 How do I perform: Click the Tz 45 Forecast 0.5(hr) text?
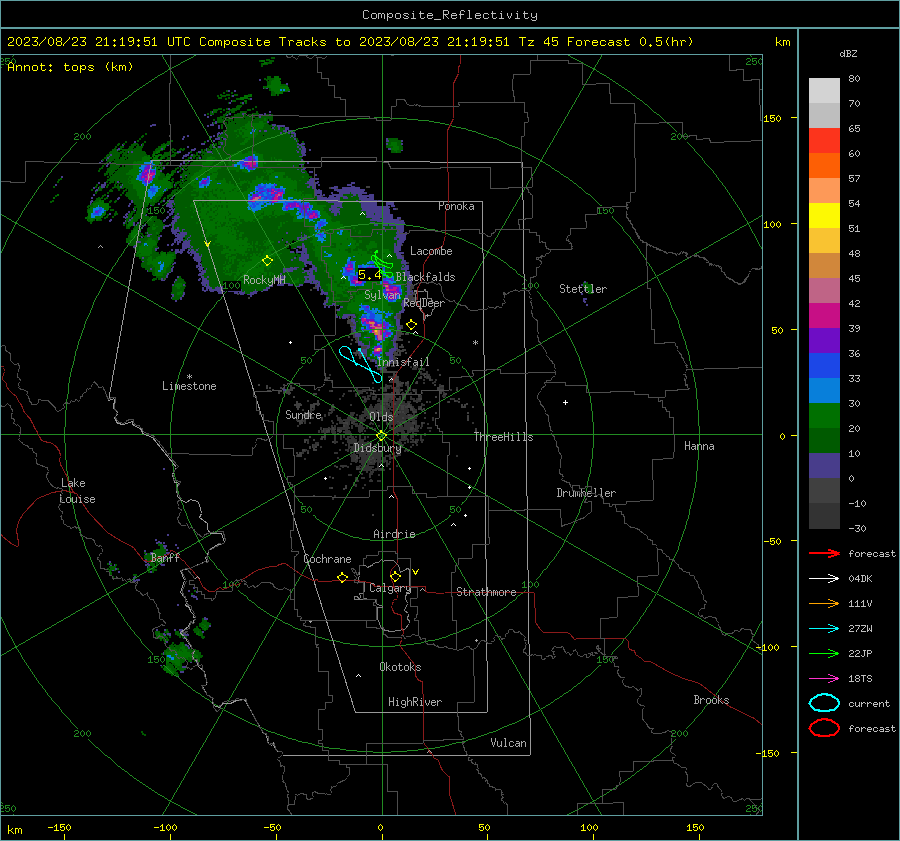click(606, 42)
